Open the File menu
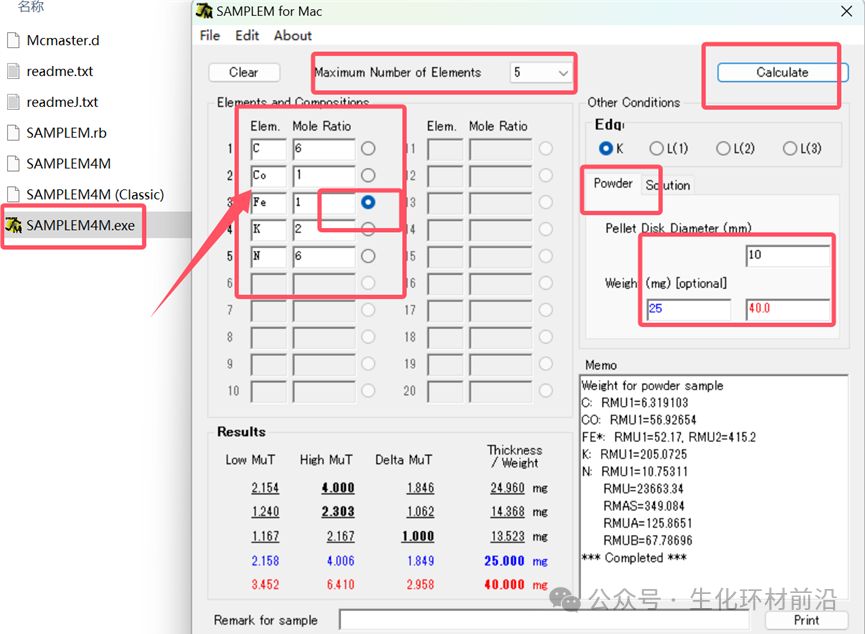This screenshot has height=634, width=865. (x=210, y=36)
